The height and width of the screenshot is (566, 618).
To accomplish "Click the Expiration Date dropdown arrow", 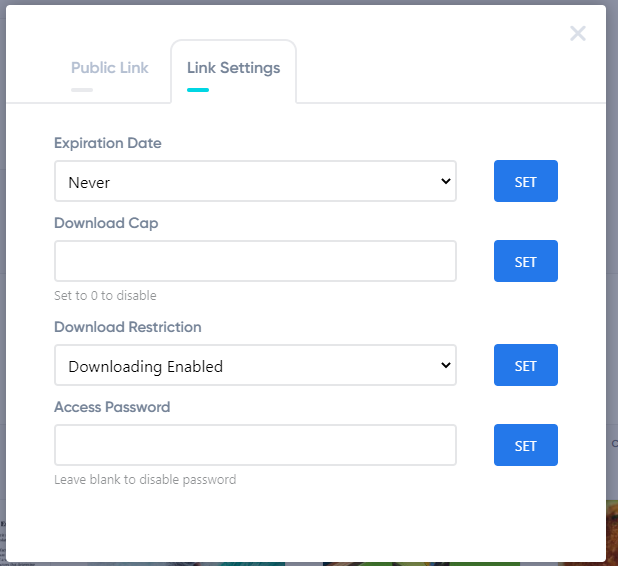I will tap(446, 181).
